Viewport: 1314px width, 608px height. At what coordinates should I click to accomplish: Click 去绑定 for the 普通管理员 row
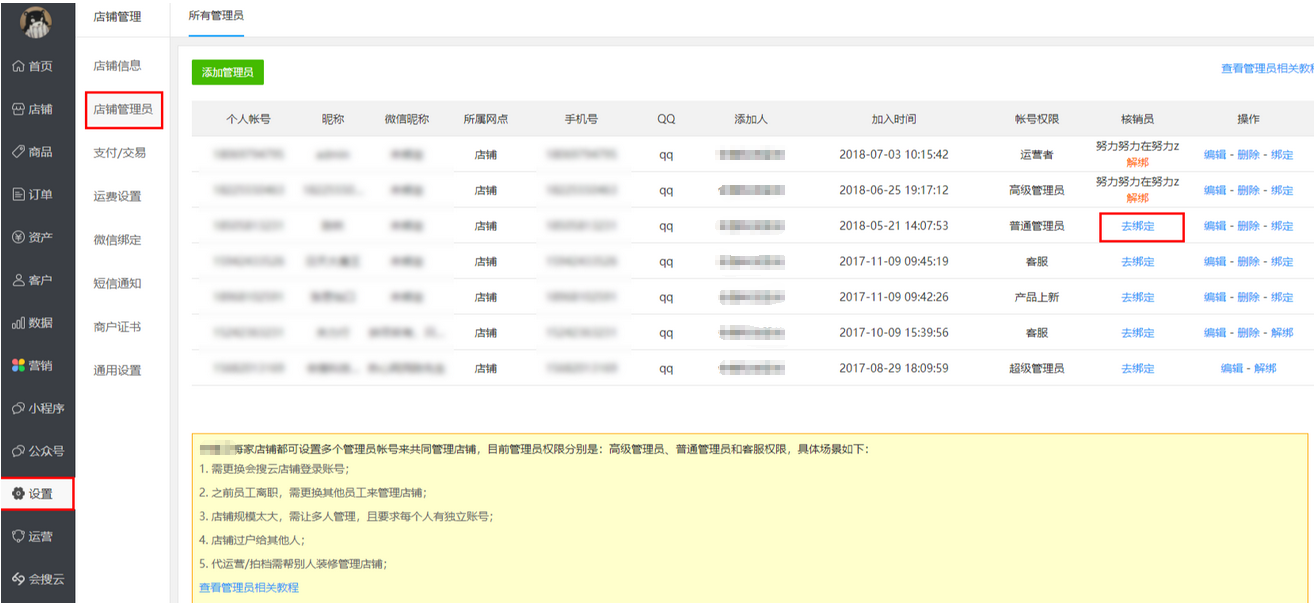[1137, 226]
